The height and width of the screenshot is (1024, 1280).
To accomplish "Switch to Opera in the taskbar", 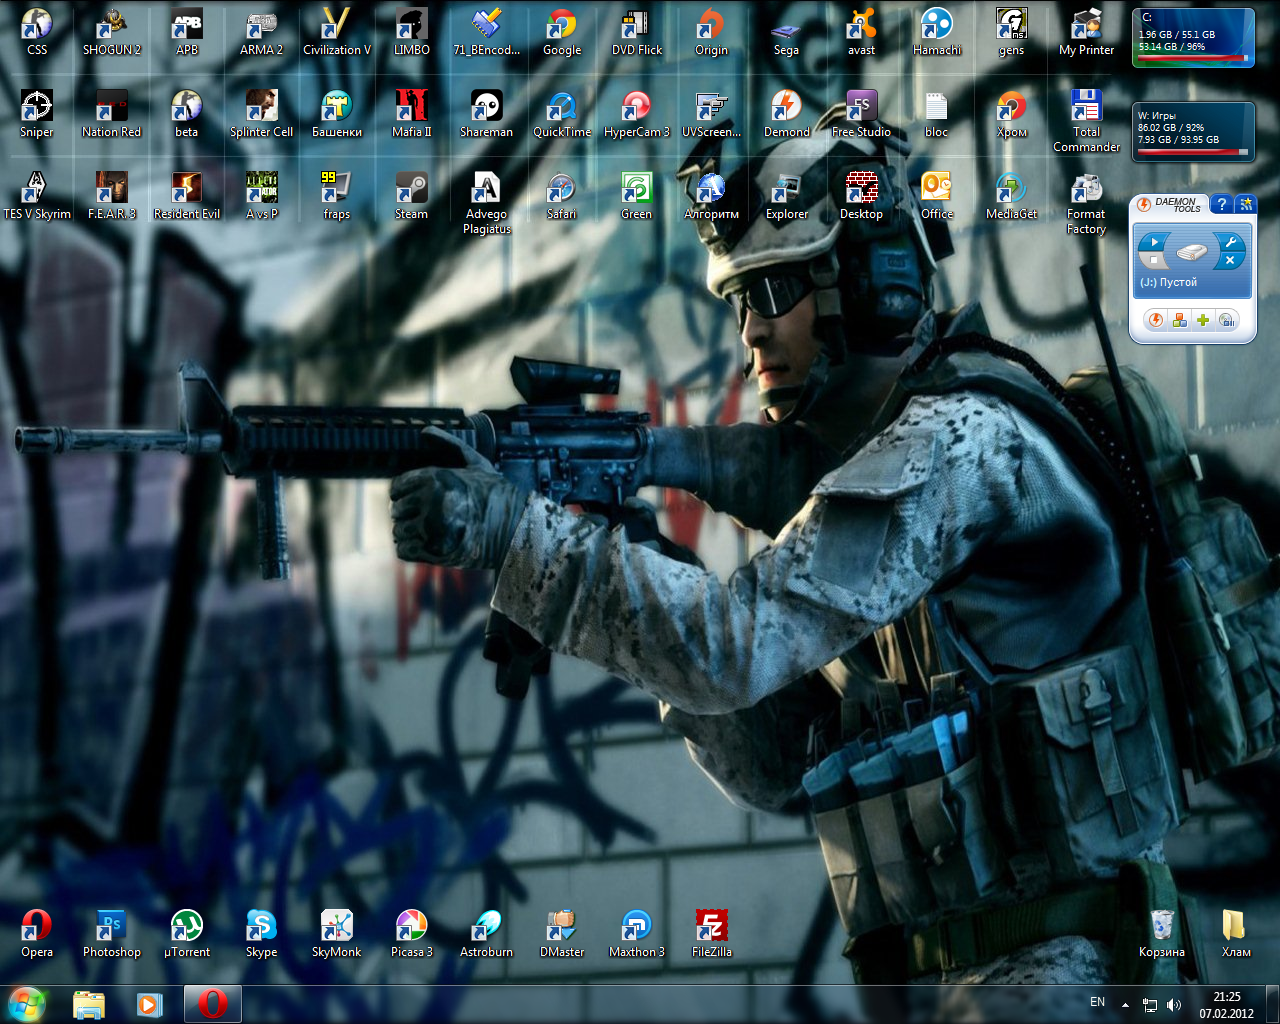I will coord(213,1004).
